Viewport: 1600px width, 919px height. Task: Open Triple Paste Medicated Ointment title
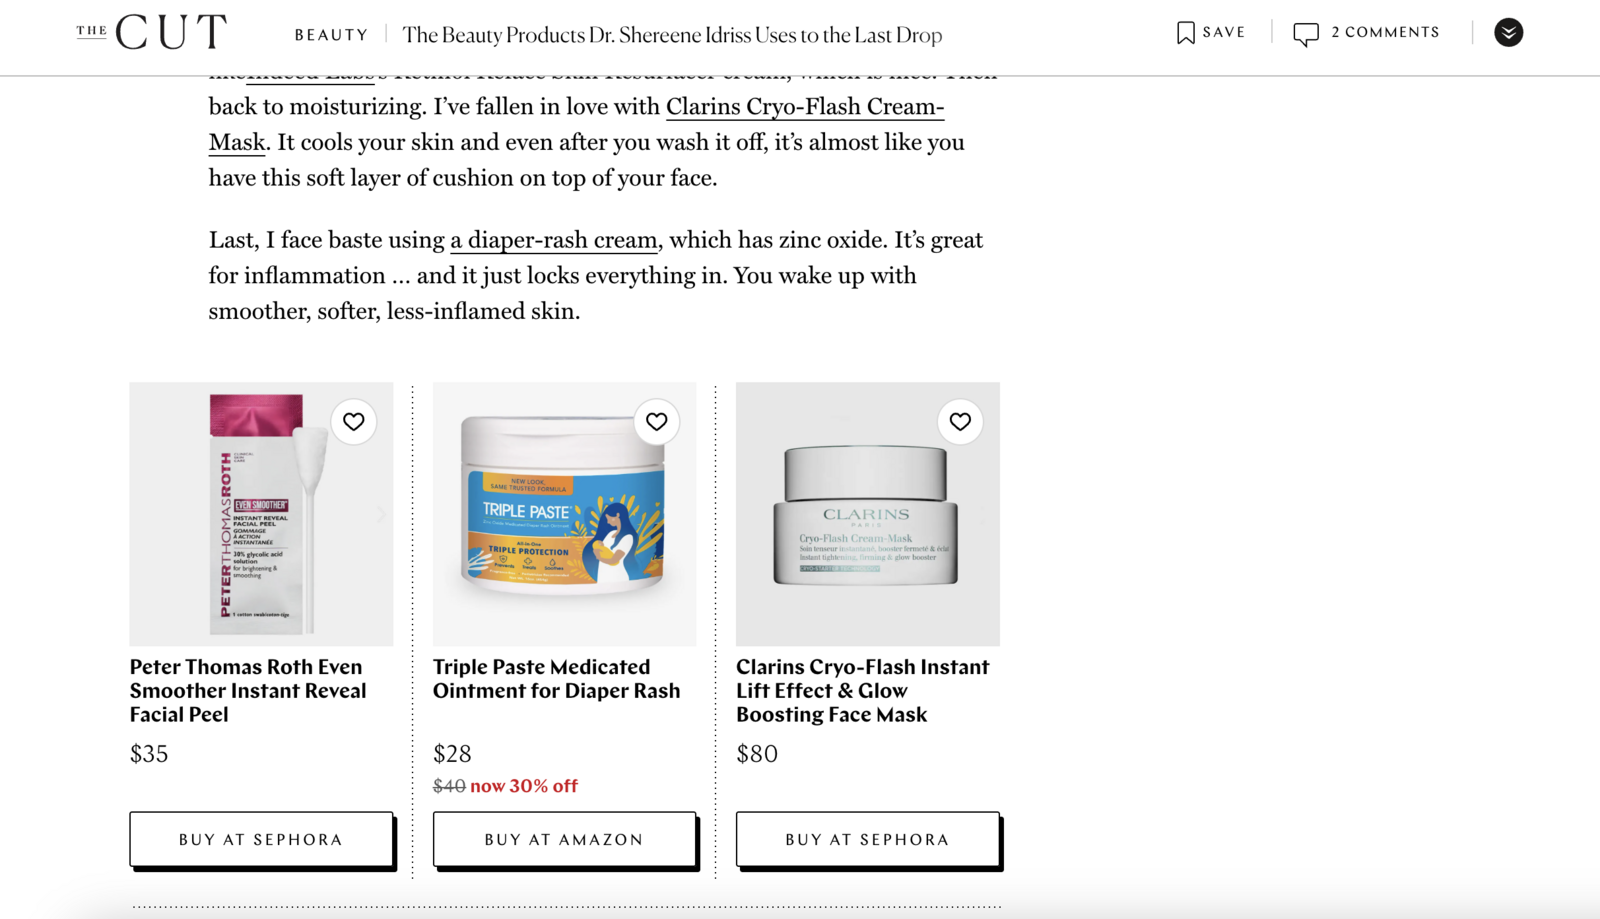point(556,679)
